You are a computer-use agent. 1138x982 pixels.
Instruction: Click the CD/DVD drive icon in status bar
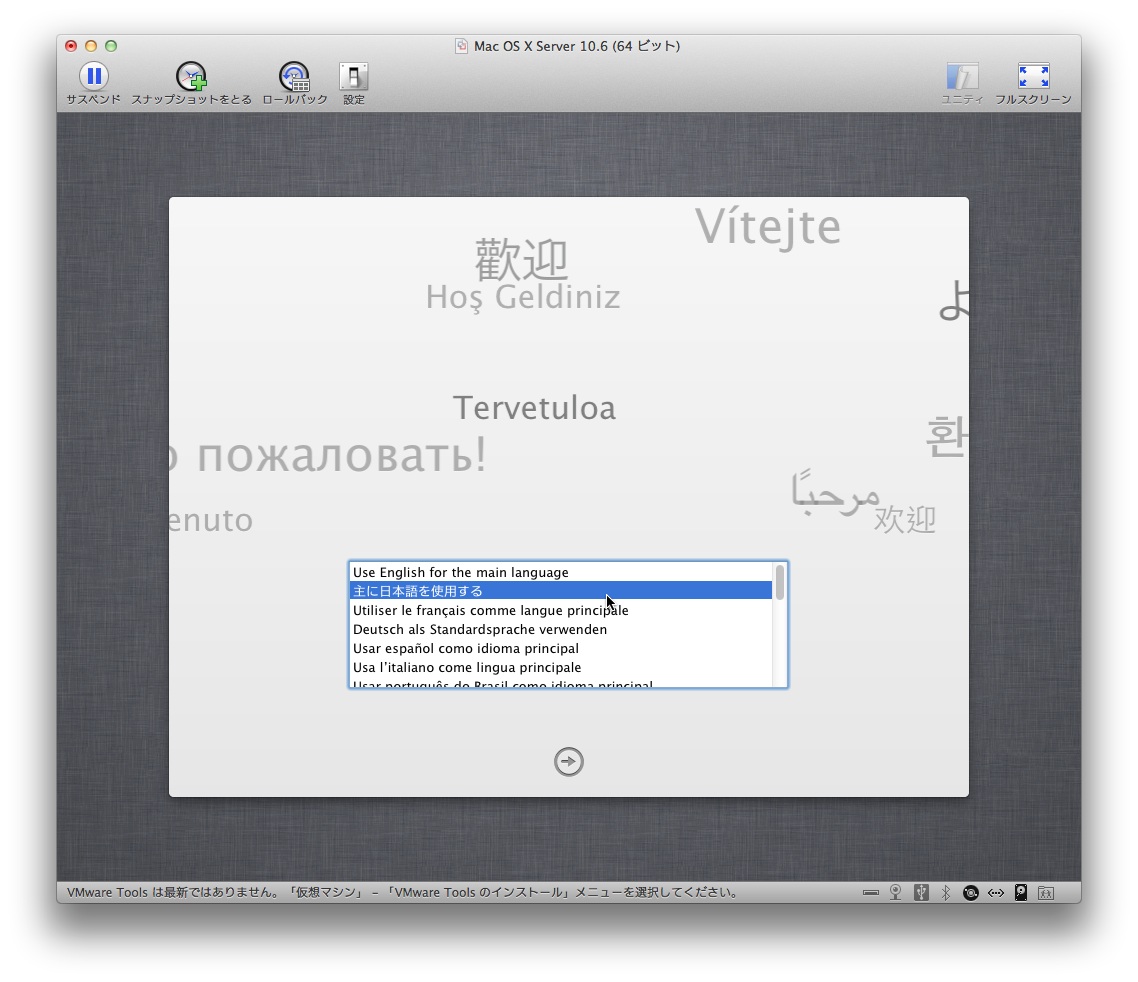coord(970,893)
